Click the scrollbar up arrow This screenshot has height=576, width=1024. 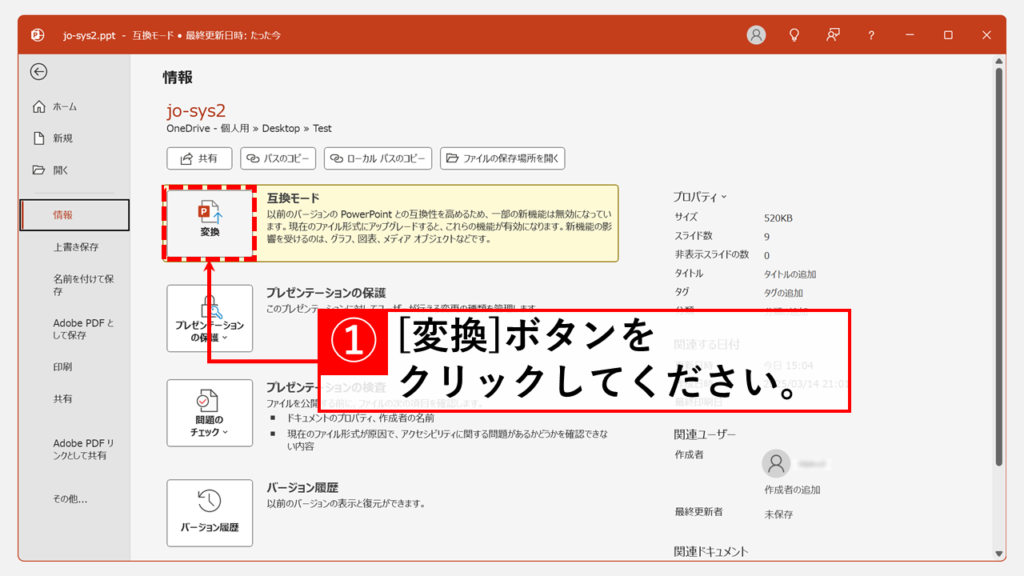[x=999, y=61]
